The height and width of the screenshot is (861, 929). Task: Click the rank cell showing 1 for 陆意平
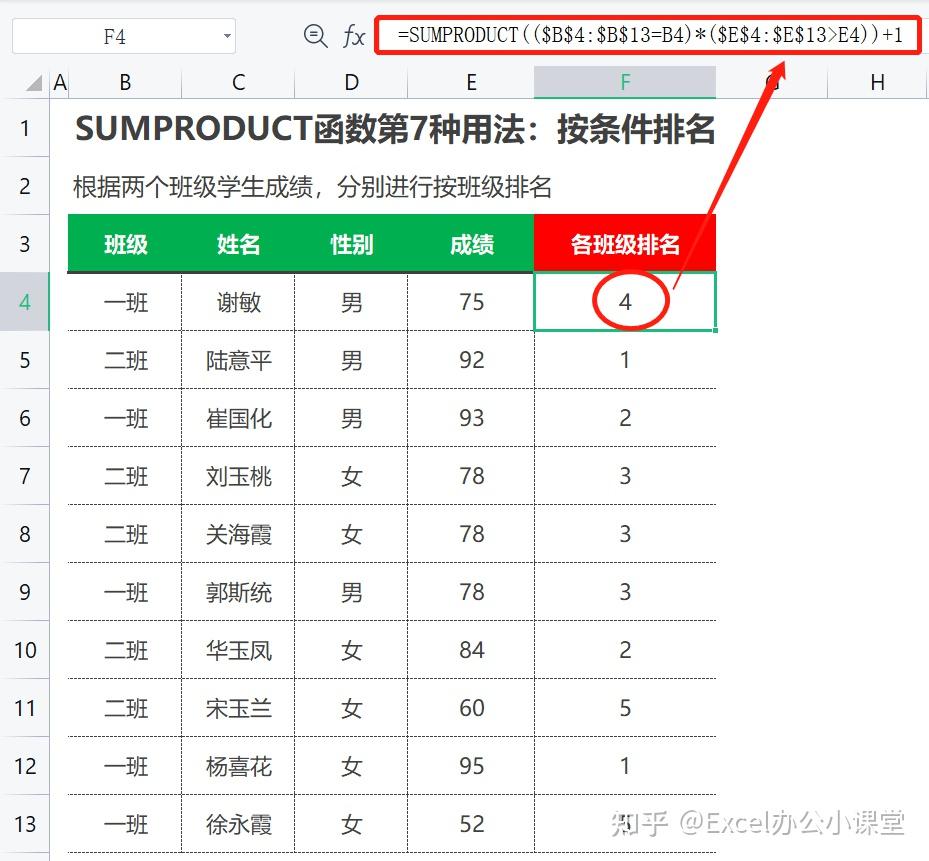pyautogui.click(x=624, y=359)
